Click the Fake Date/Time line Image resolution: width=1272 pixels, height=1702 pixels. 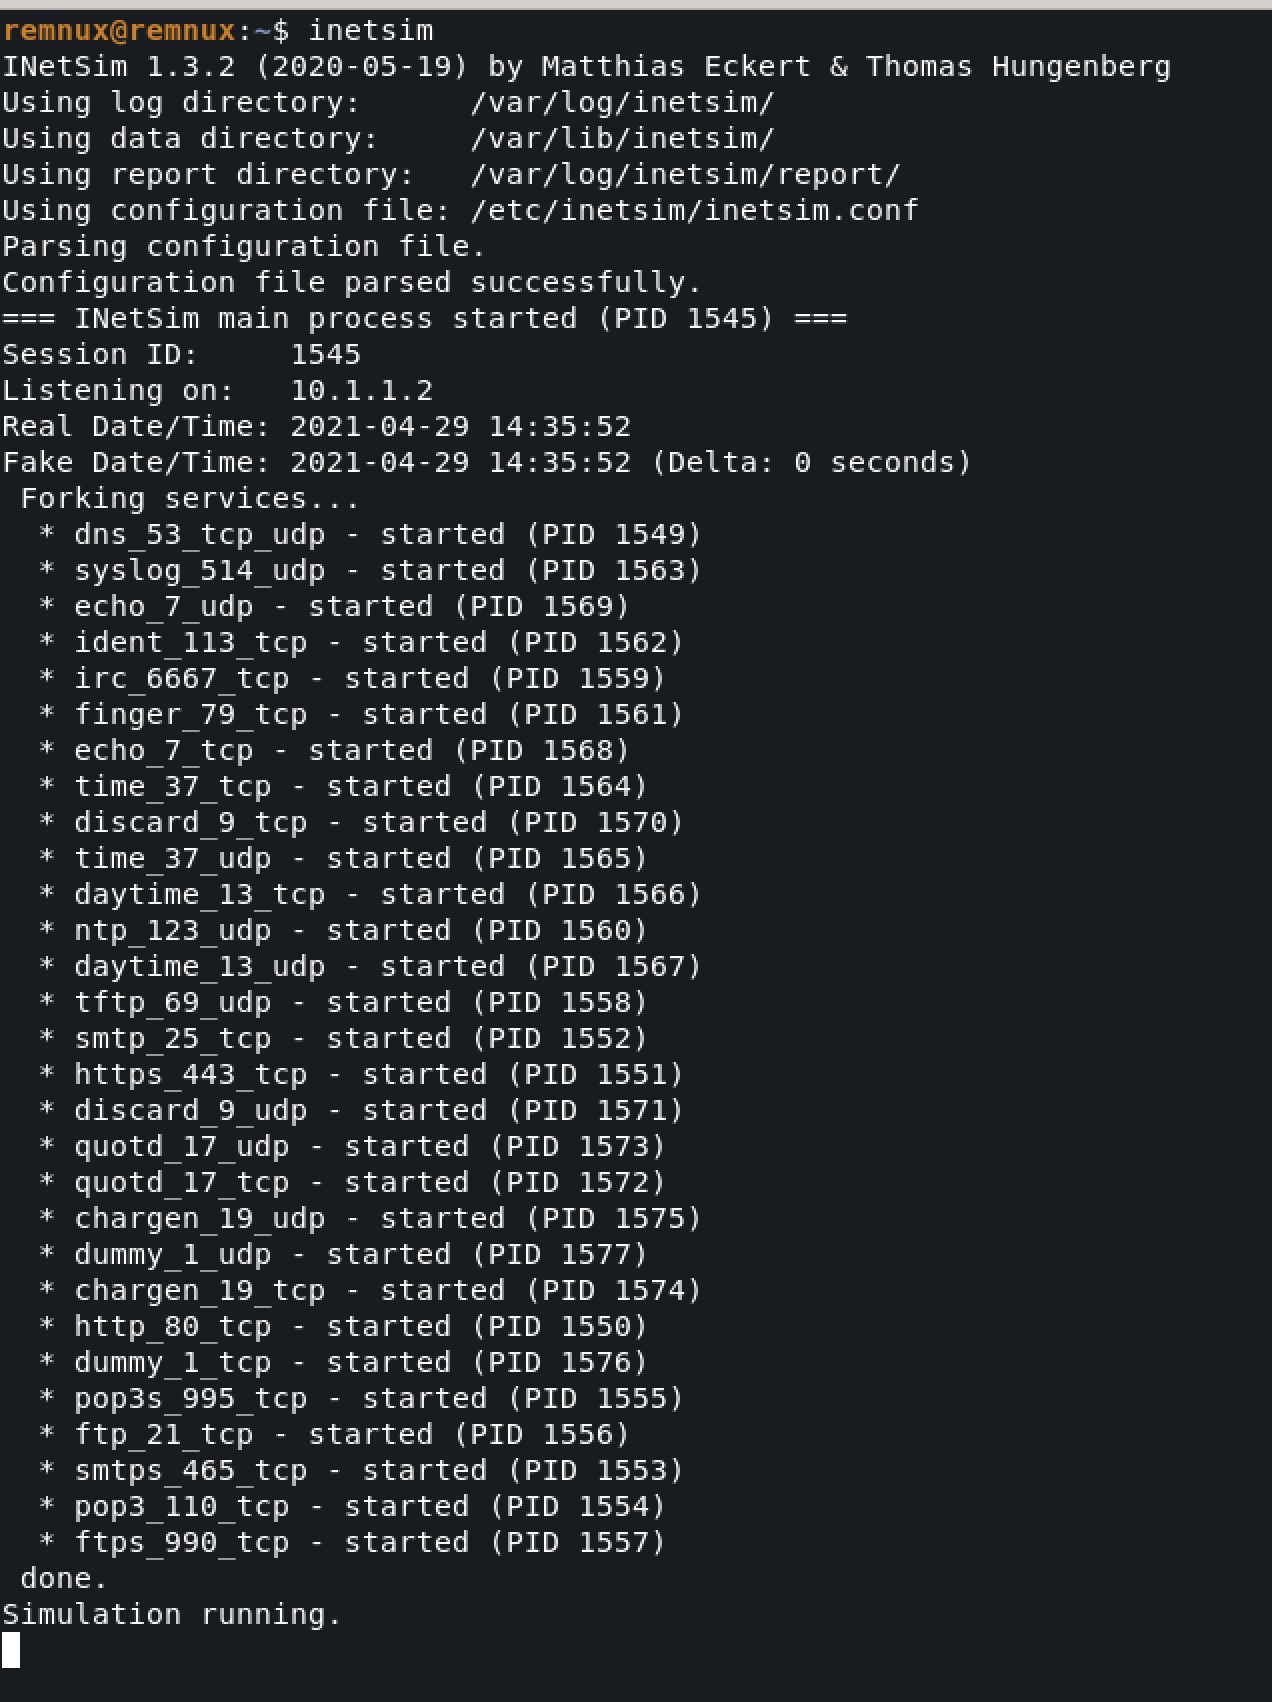pos(486,463)
